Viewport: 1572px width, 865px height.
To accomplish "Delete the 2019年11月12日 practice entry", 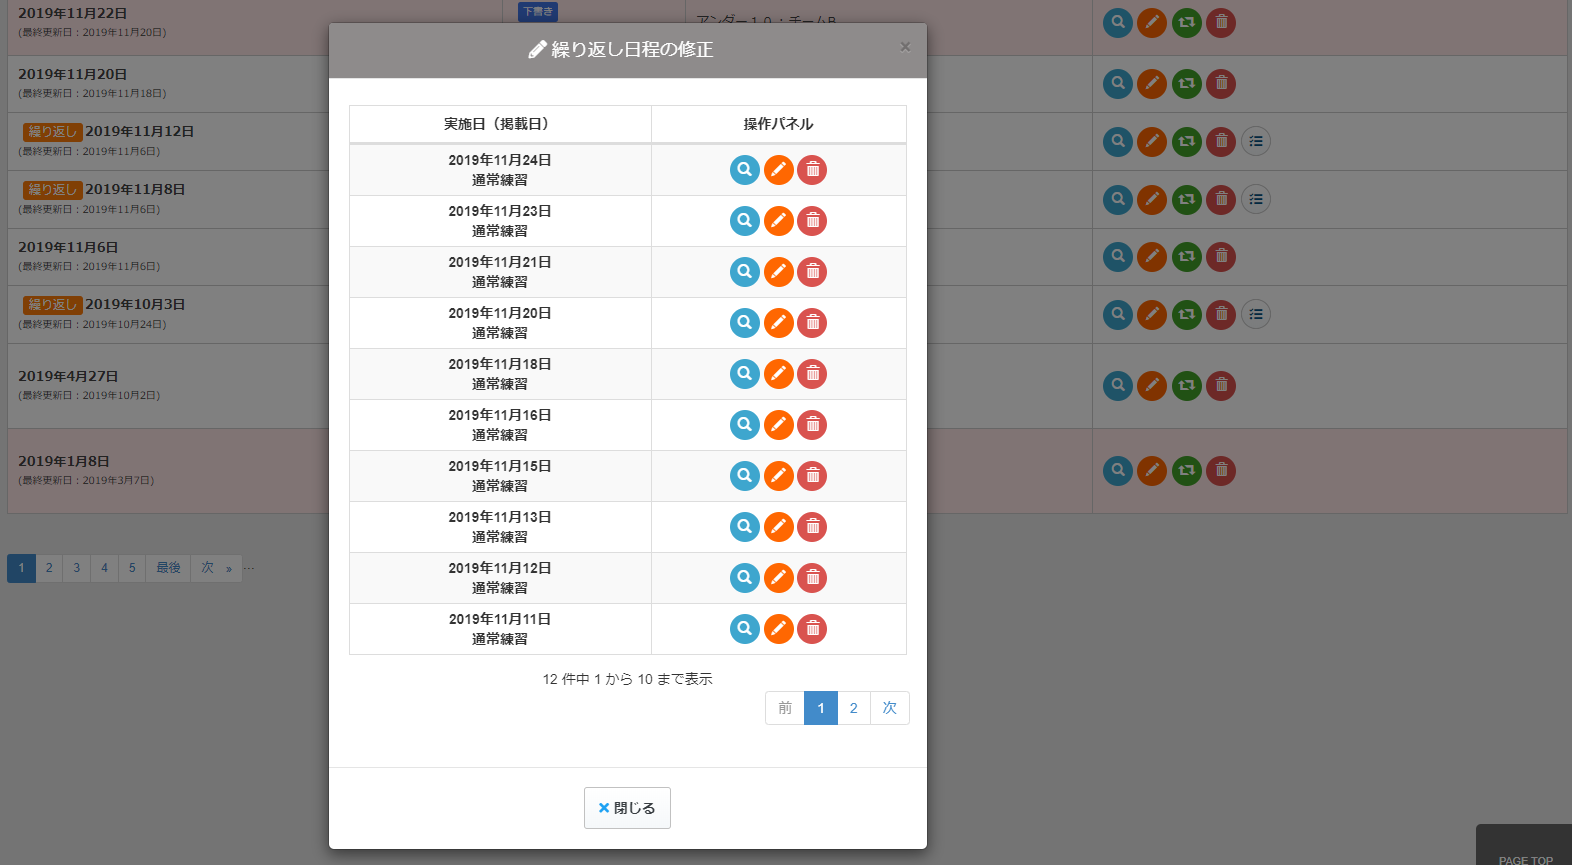I will 812,578.
